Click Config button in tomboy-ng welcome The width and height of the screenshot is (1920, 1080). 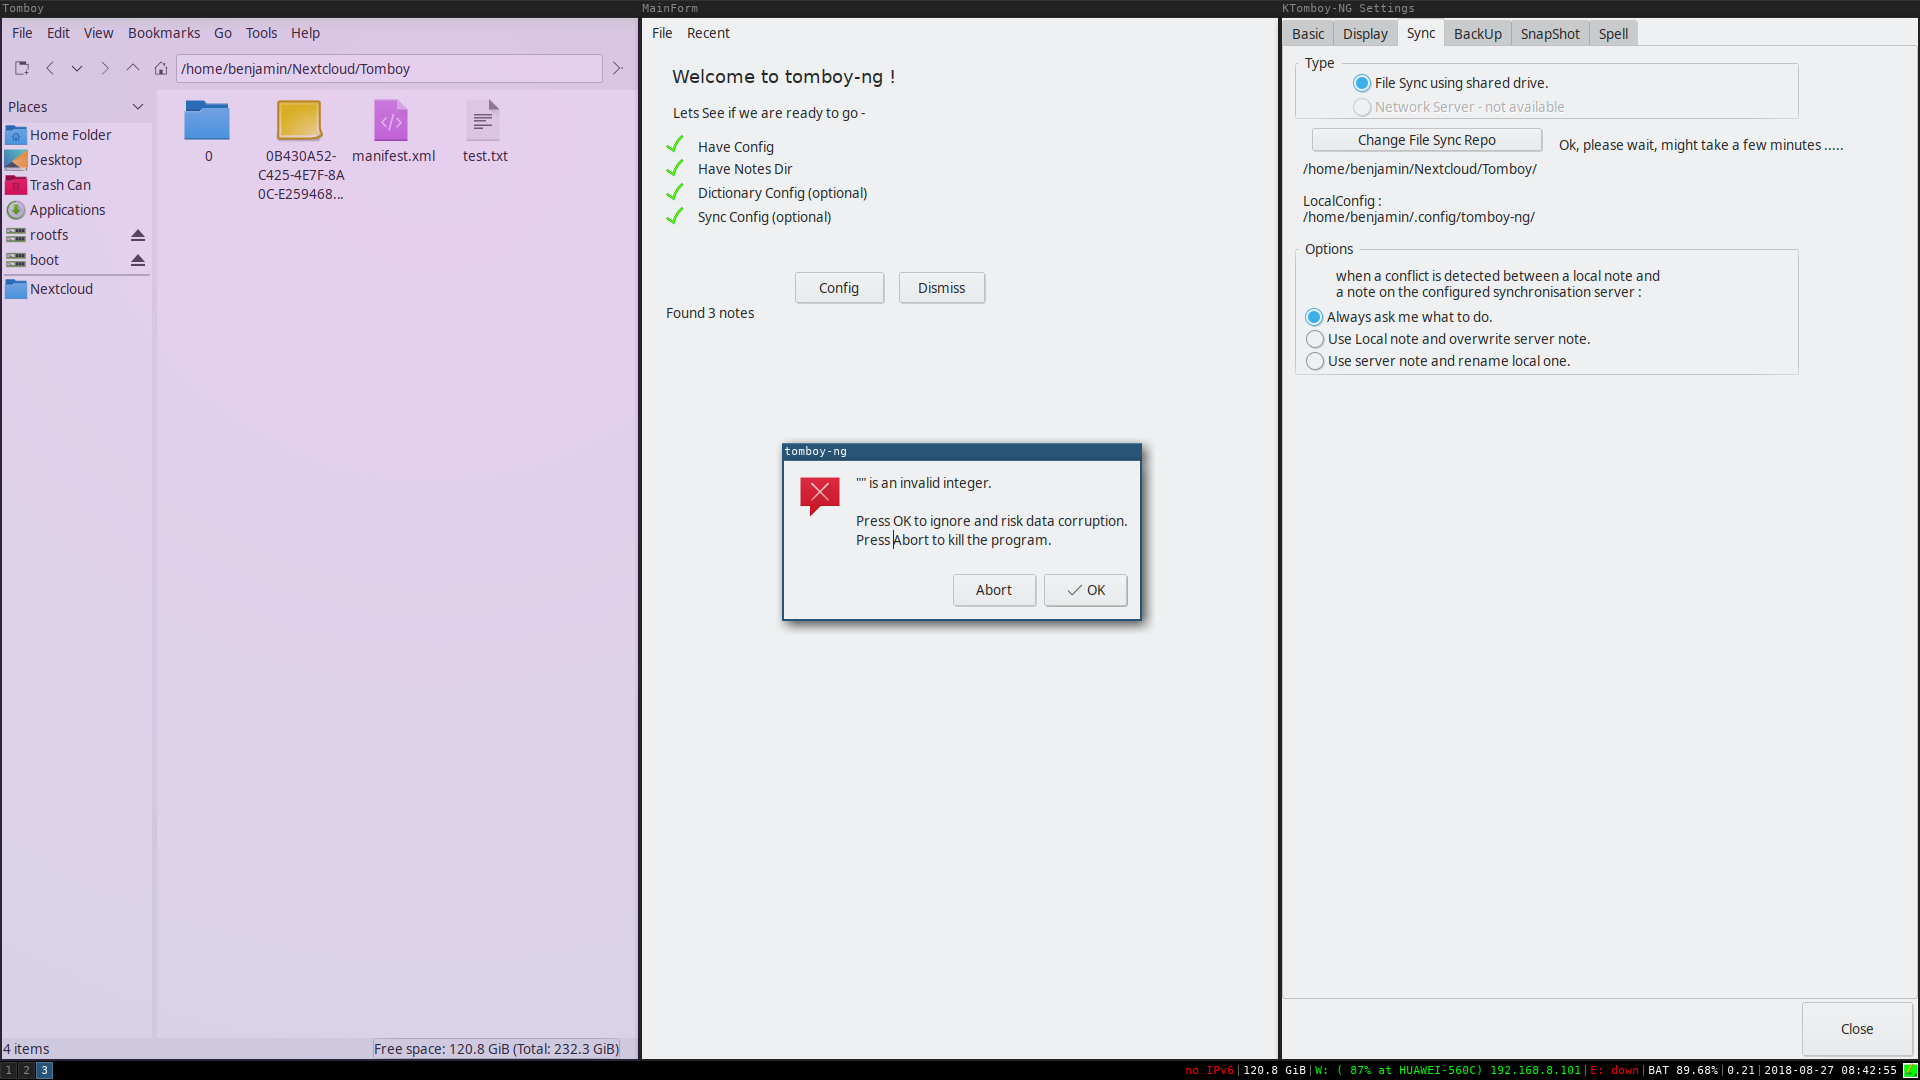click(839, 288)
